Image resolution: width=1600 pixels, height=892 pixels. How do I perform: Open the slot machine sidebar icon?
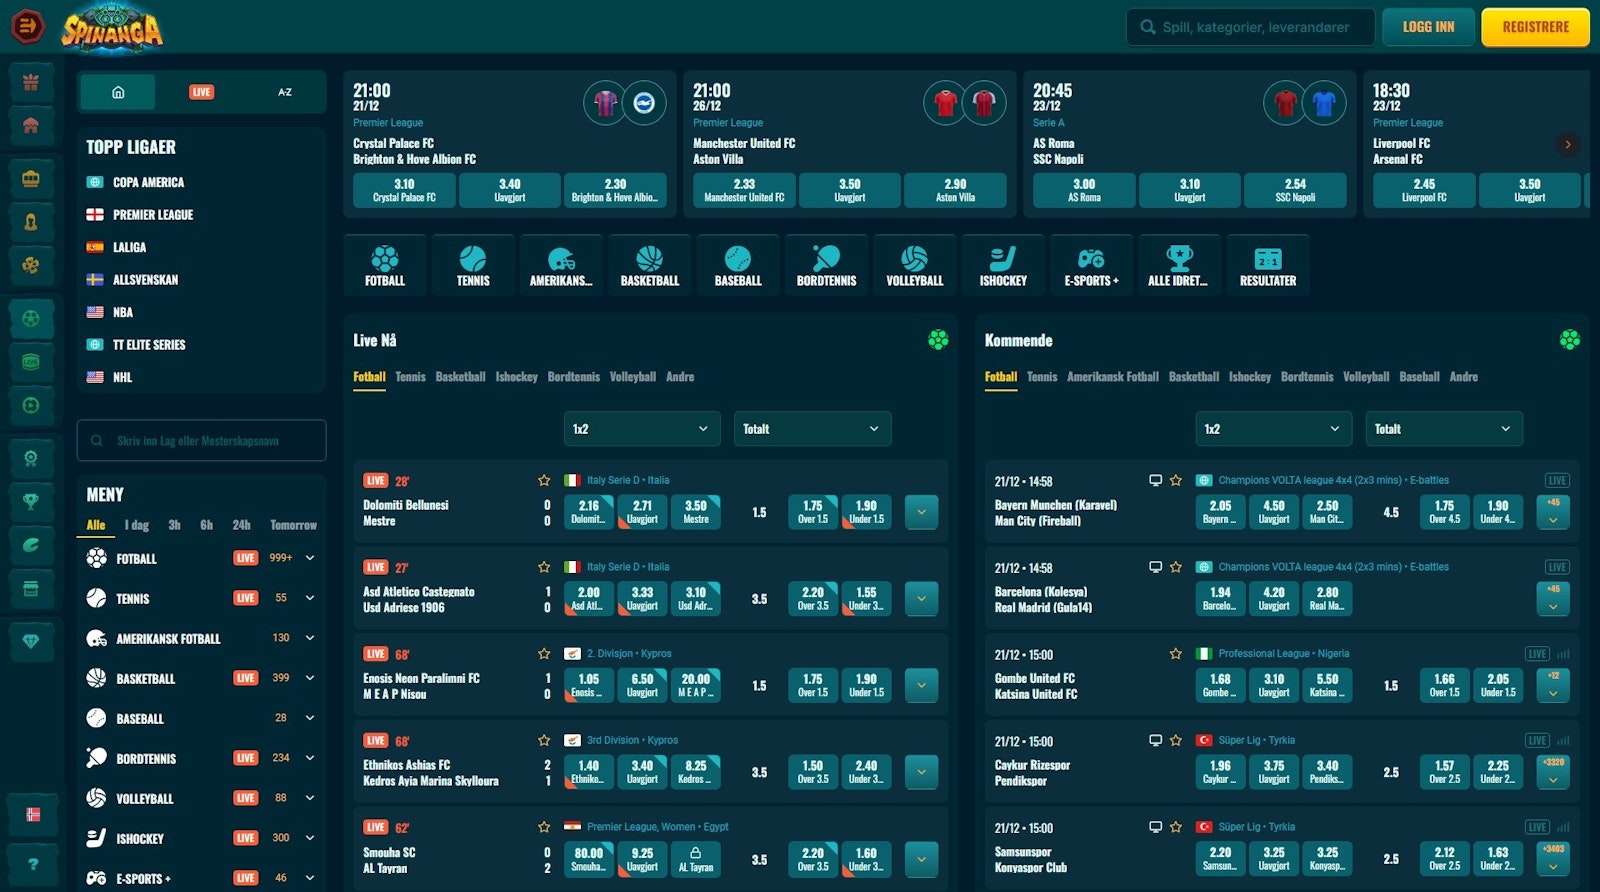tap(31, 179)
